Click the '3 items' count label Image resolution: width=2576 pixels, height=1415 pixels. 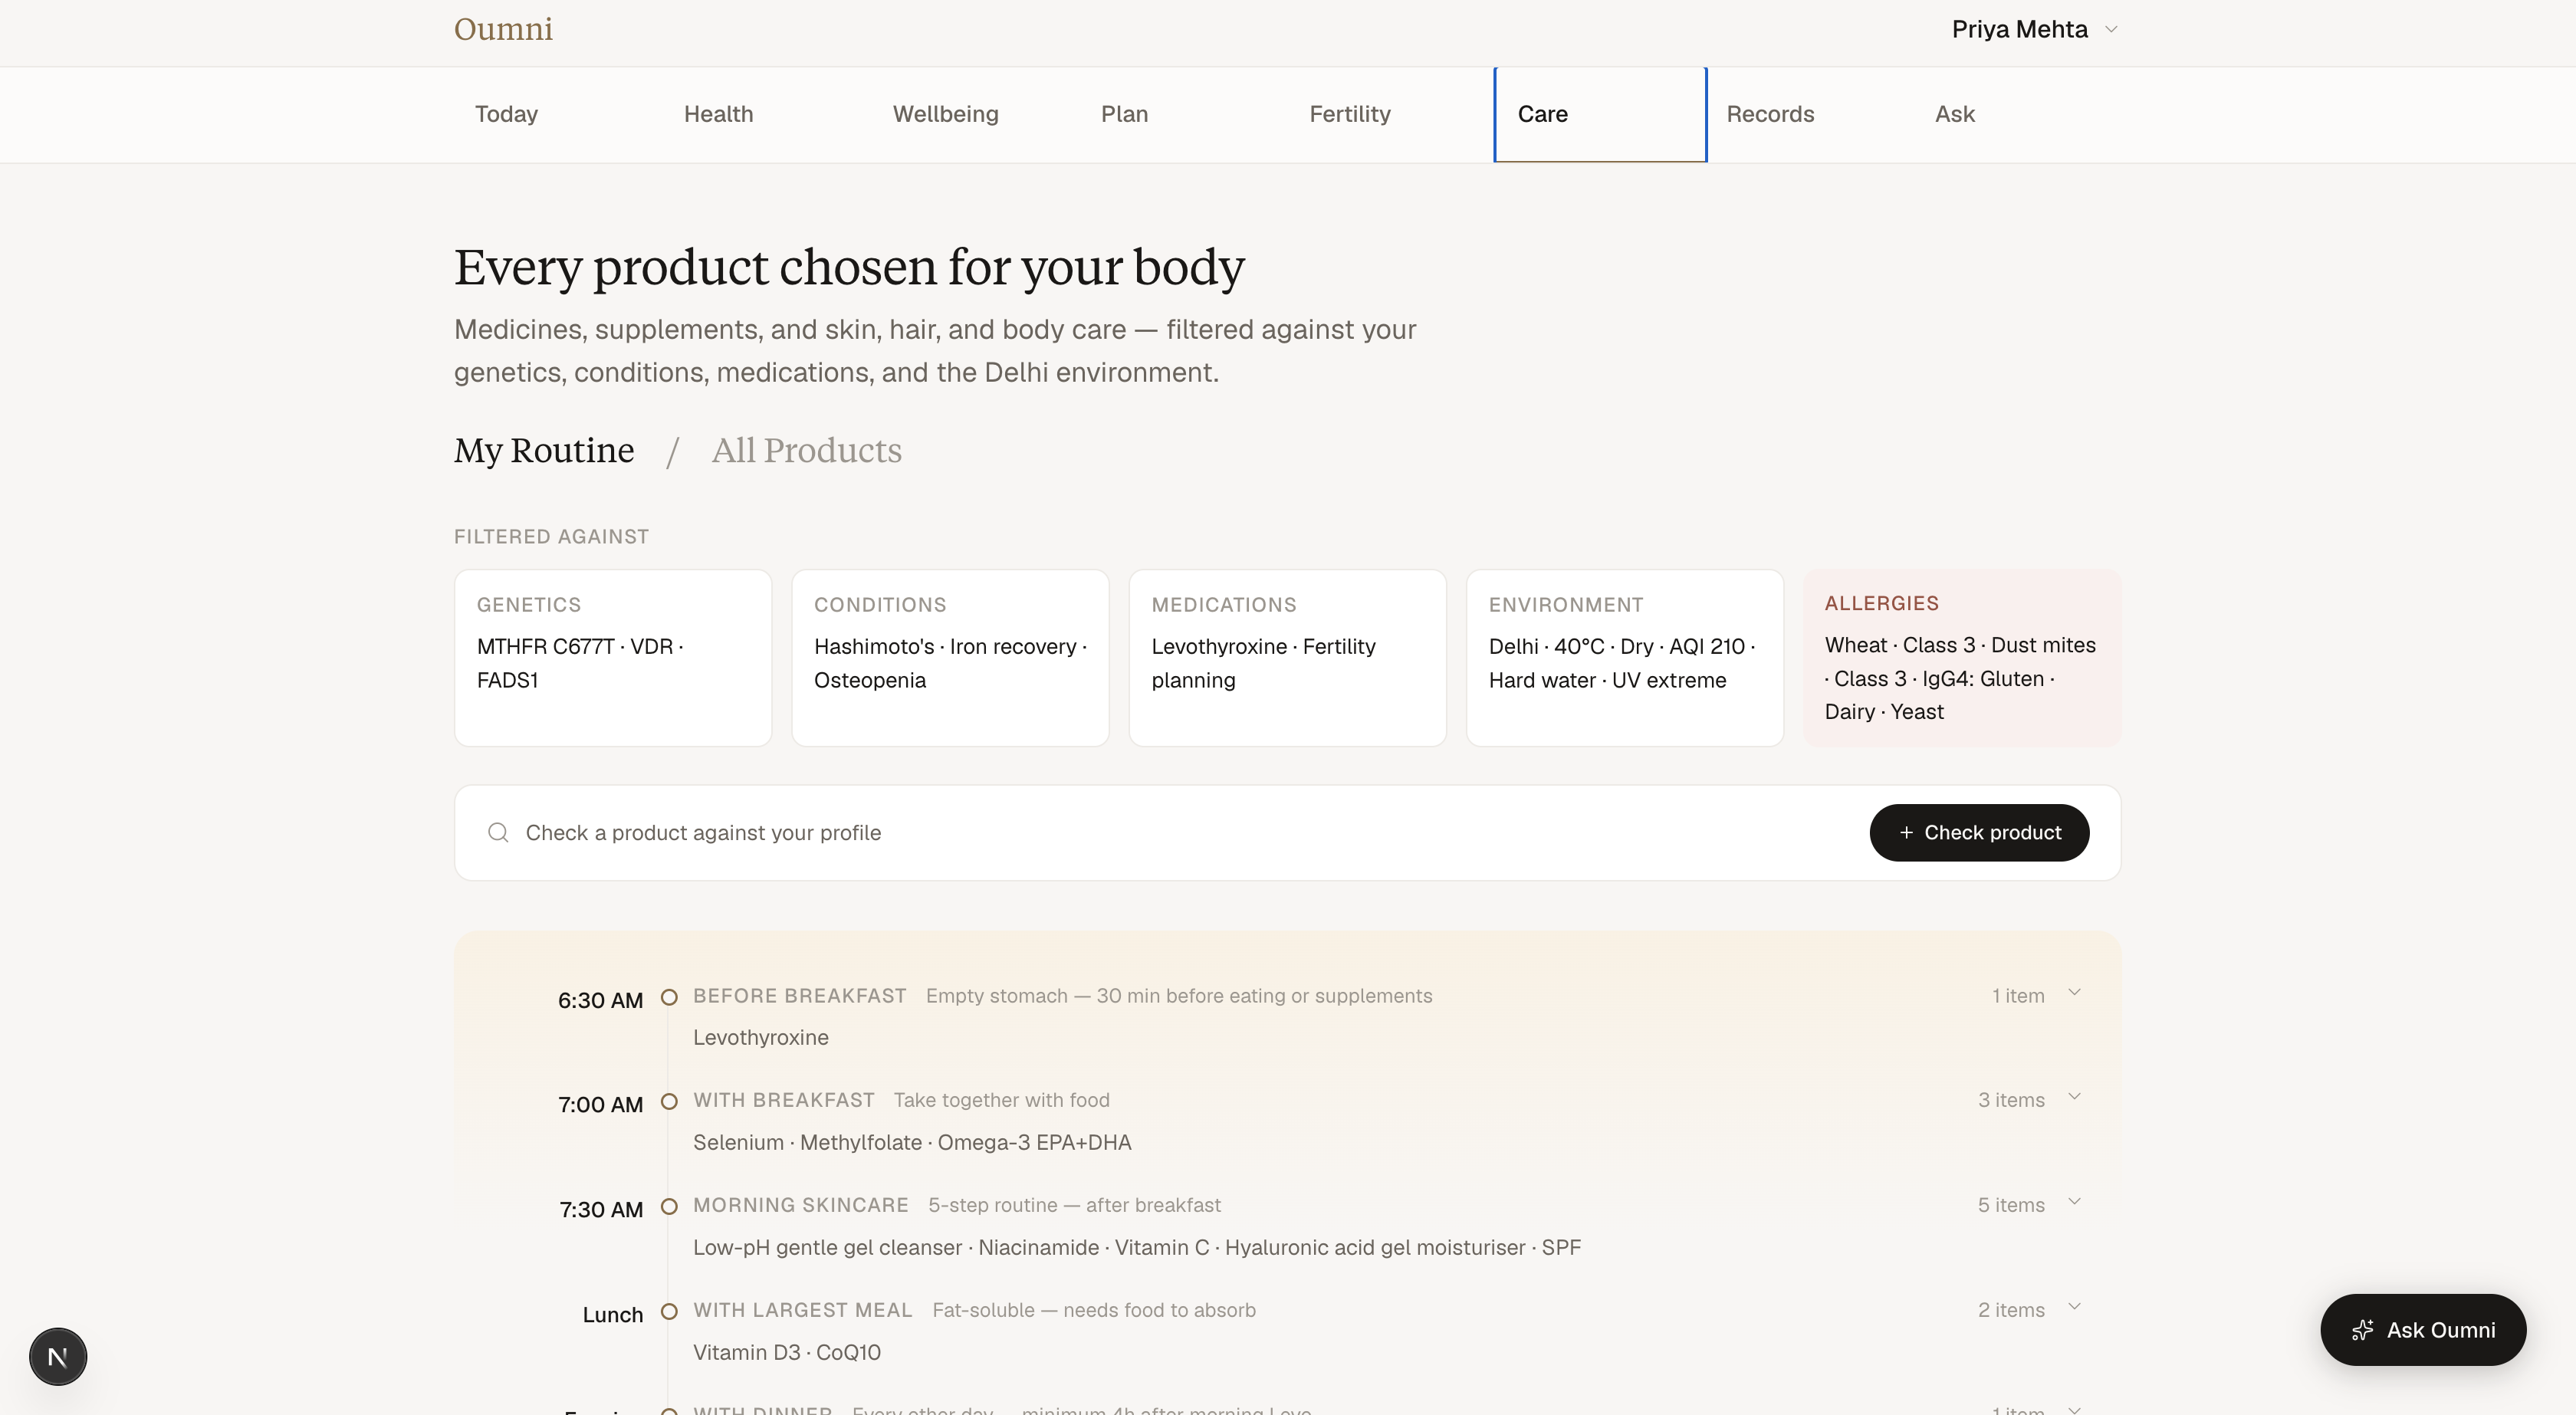2011,1100
